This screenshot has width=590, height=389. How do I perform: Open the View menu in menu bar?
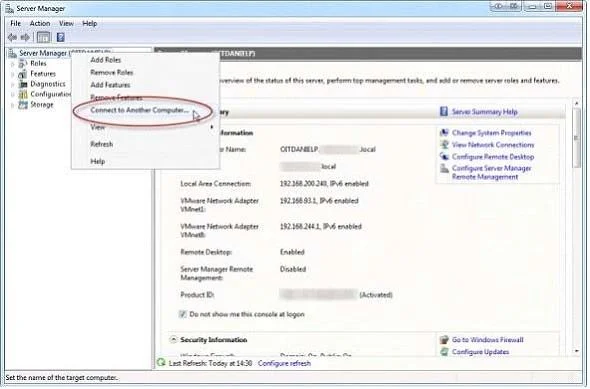[x=66, y=23]
